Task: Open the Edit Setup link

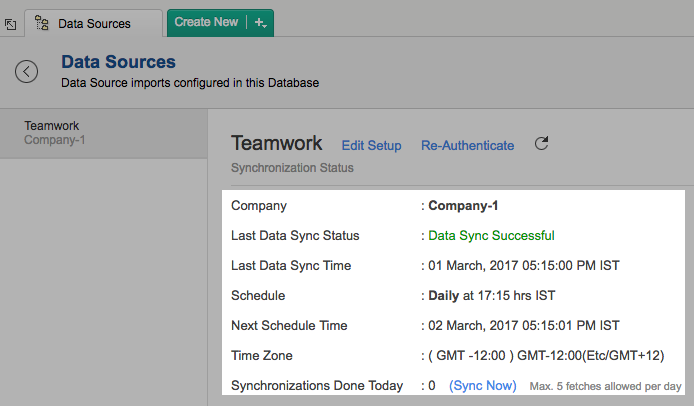Action: [x=371, y=146]
